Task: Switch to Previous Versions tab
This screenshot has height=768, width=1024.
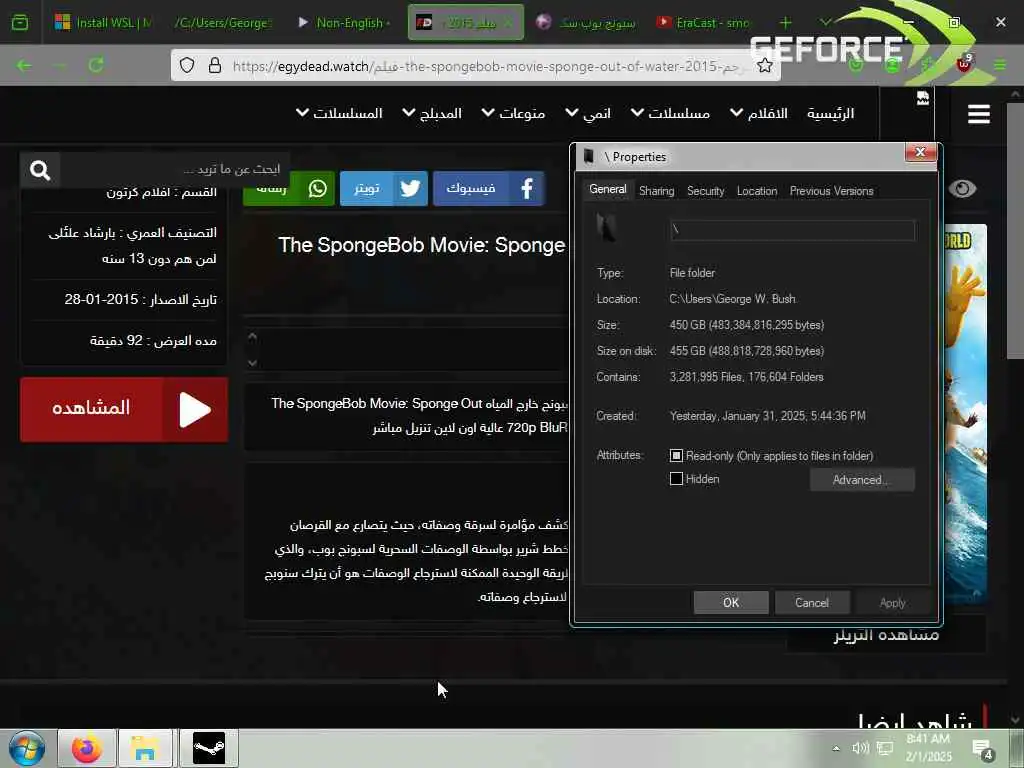Action: (x=831, y=191)
